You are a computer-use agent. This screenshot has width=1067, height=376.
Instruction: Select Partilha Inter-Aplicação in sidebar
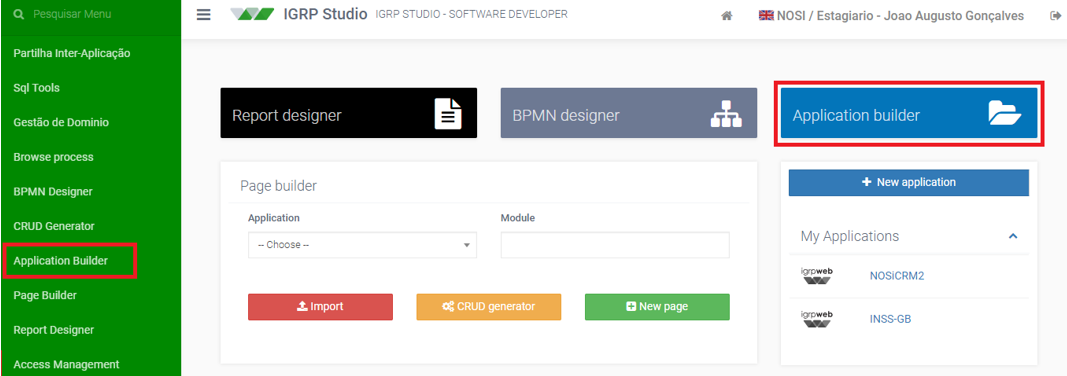(71, 53)
